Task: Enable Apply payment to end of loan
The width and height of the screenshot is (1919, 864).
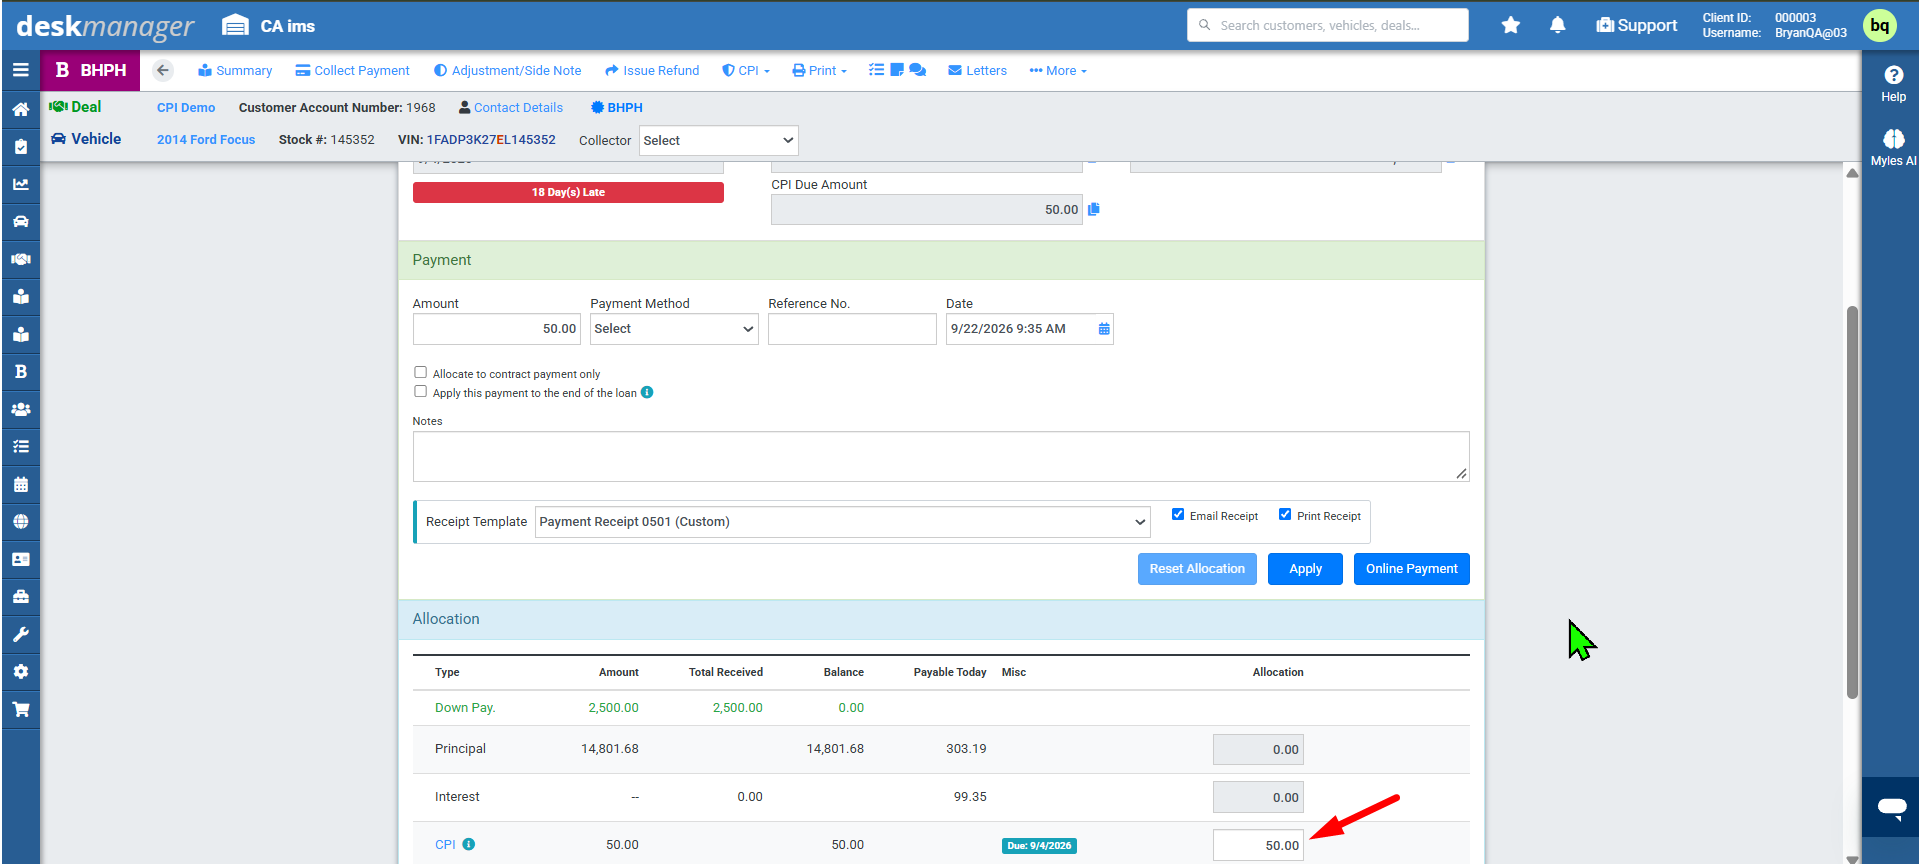Action: (420, 392)
